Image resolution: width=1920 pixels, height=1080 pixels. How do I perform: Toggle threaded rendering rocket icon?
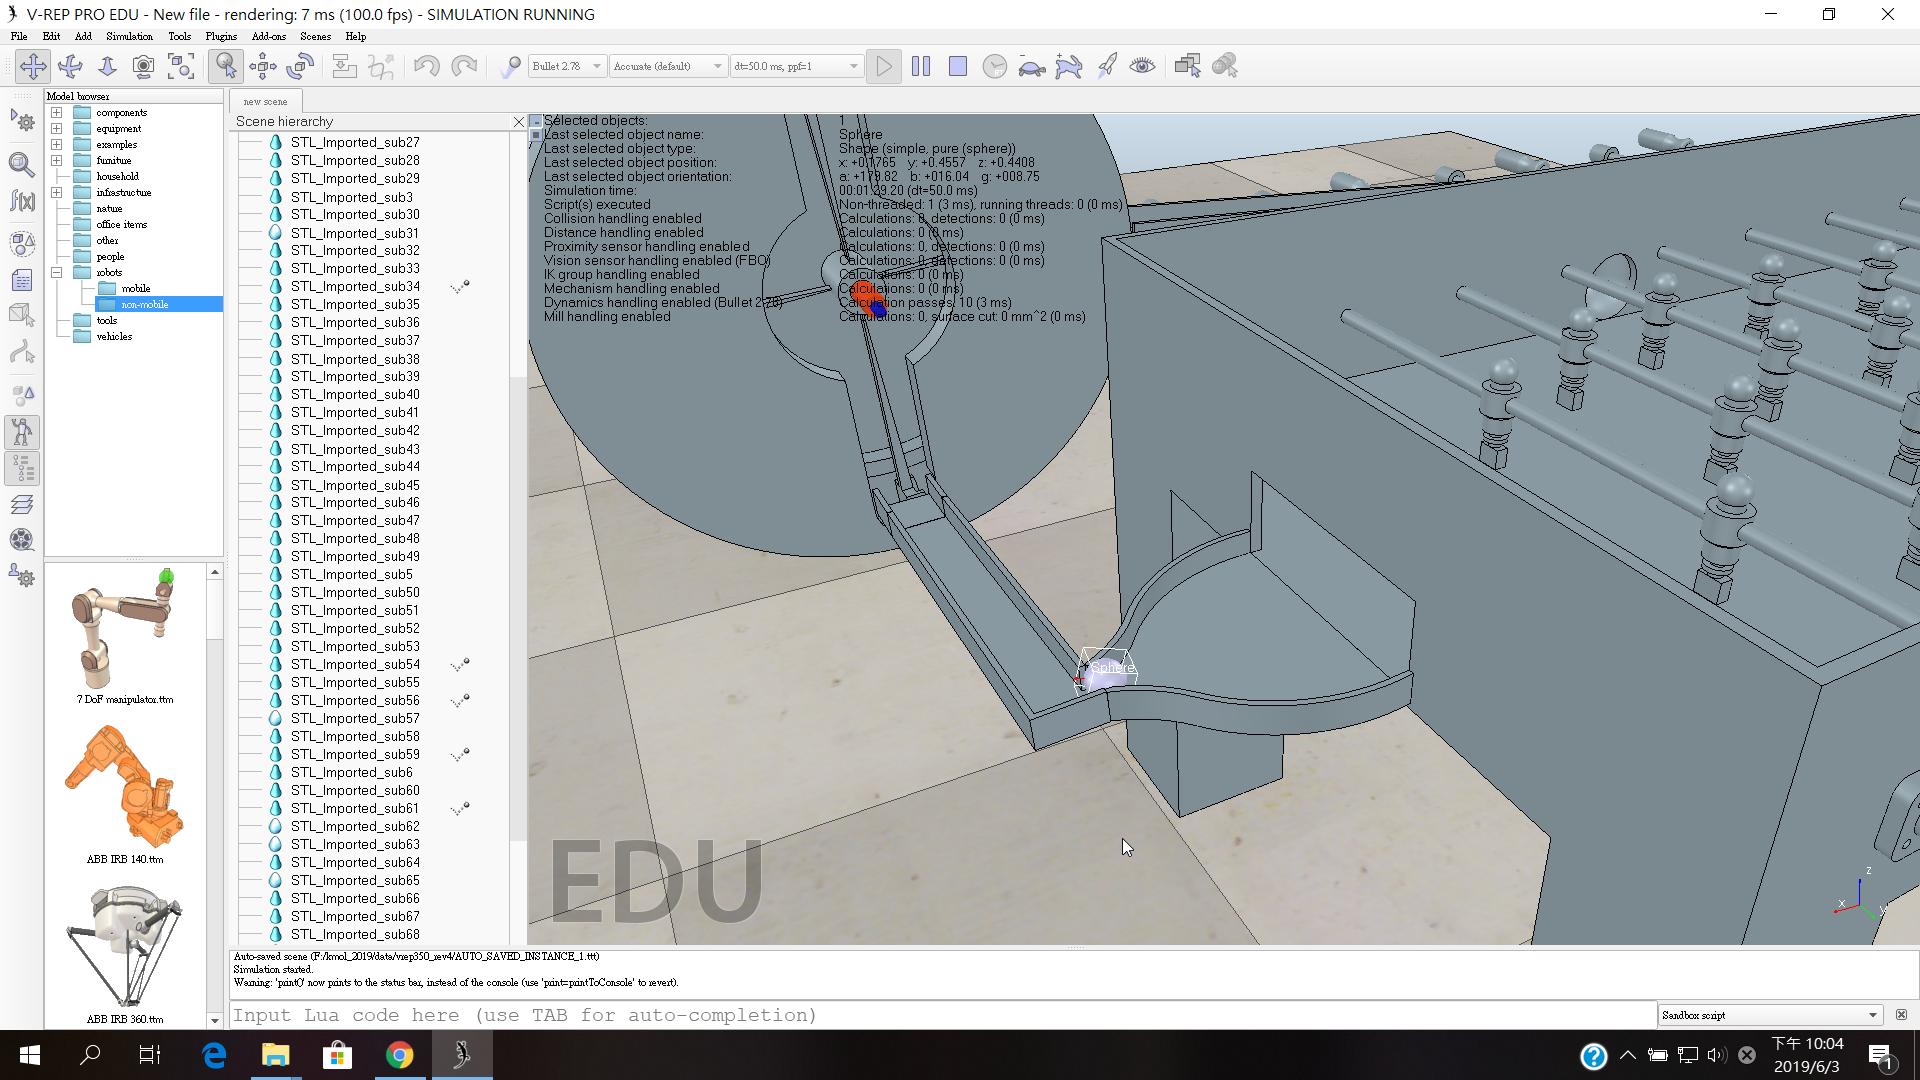point(1106,66)
